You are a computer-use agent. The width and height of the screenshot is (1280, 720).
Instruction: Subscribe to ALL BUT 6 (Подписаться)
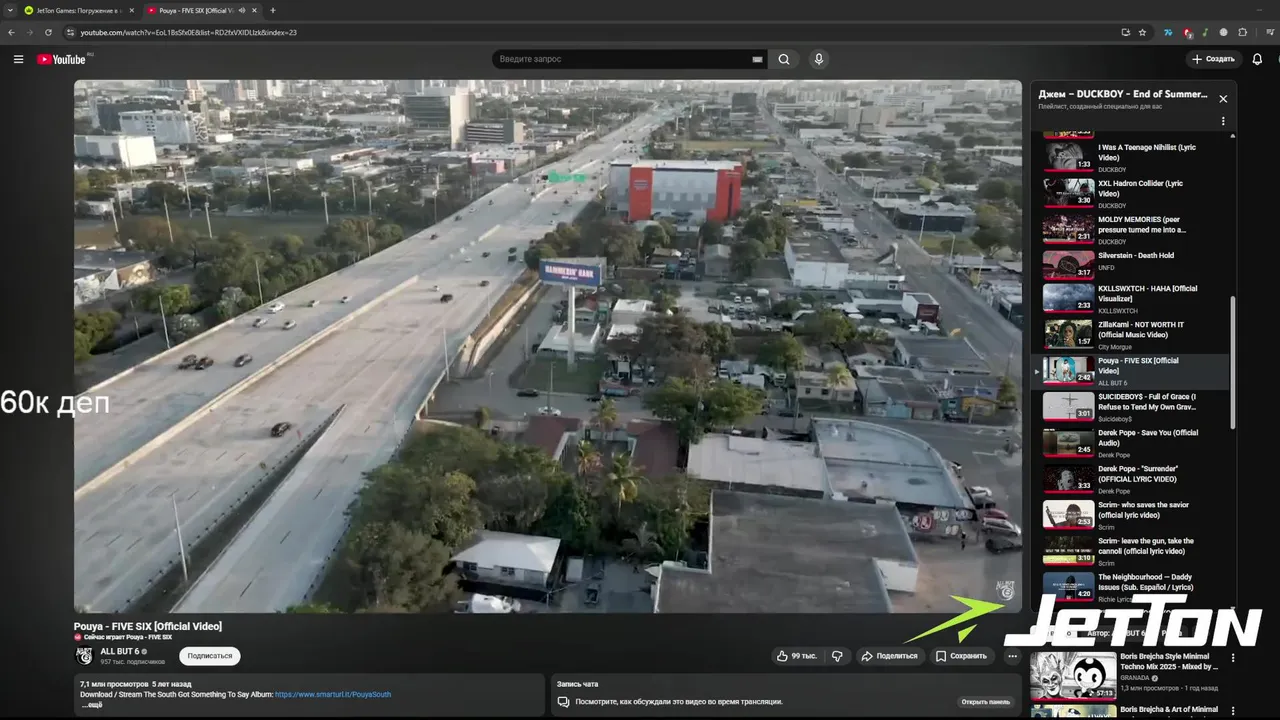(x=210, y=656)
